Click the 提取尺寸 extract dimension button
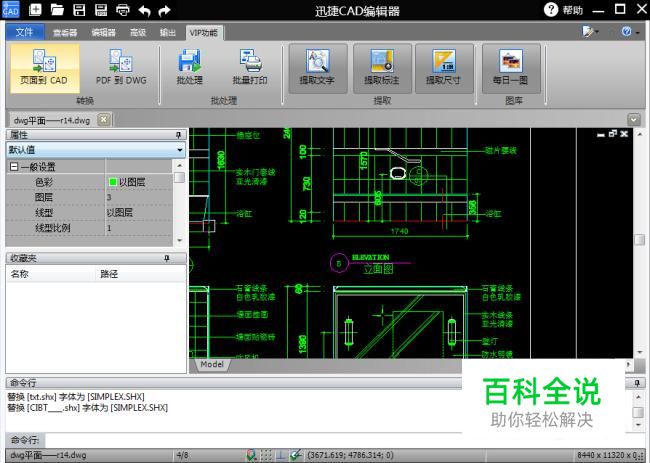The height and width of the screenshot is (463, 650). point(444,68)
